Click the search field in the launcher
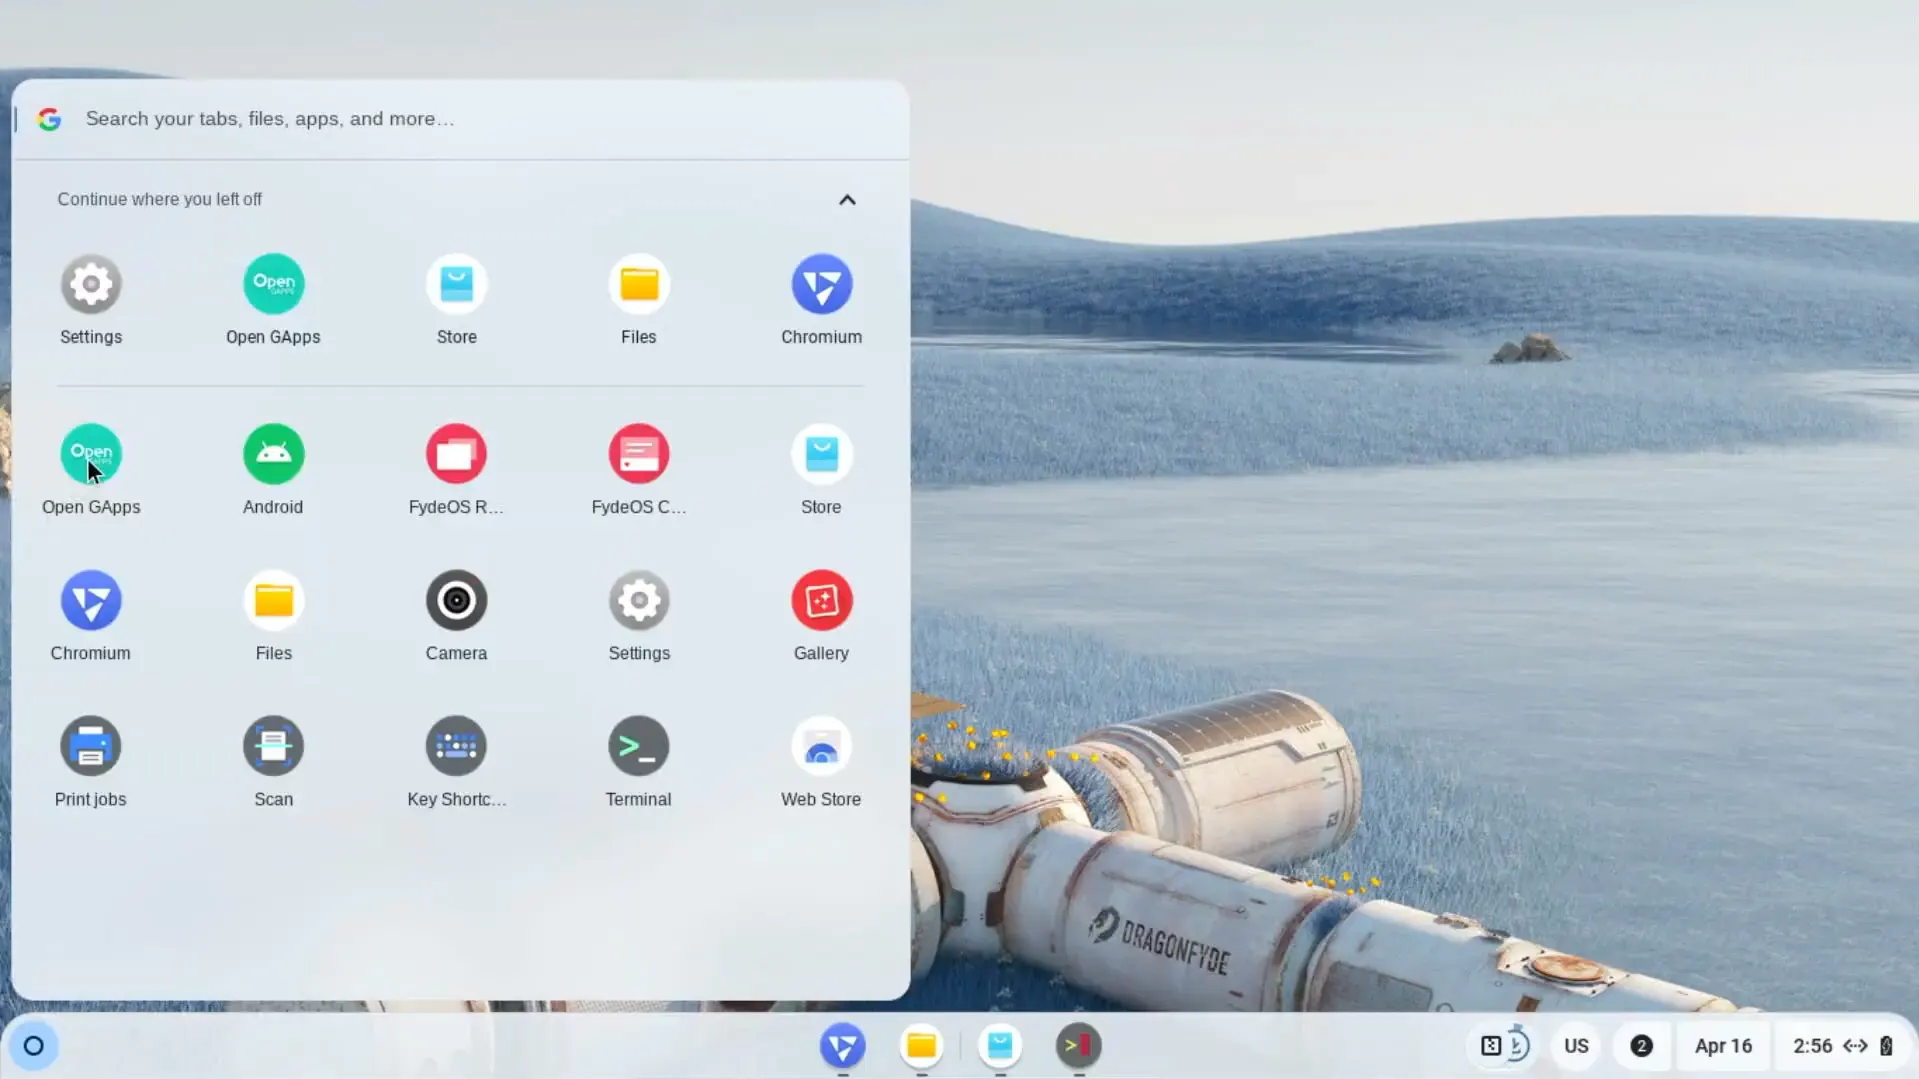Viewport: 1919px width, 1079px height. pyautogui.click(x=400, y=118)
